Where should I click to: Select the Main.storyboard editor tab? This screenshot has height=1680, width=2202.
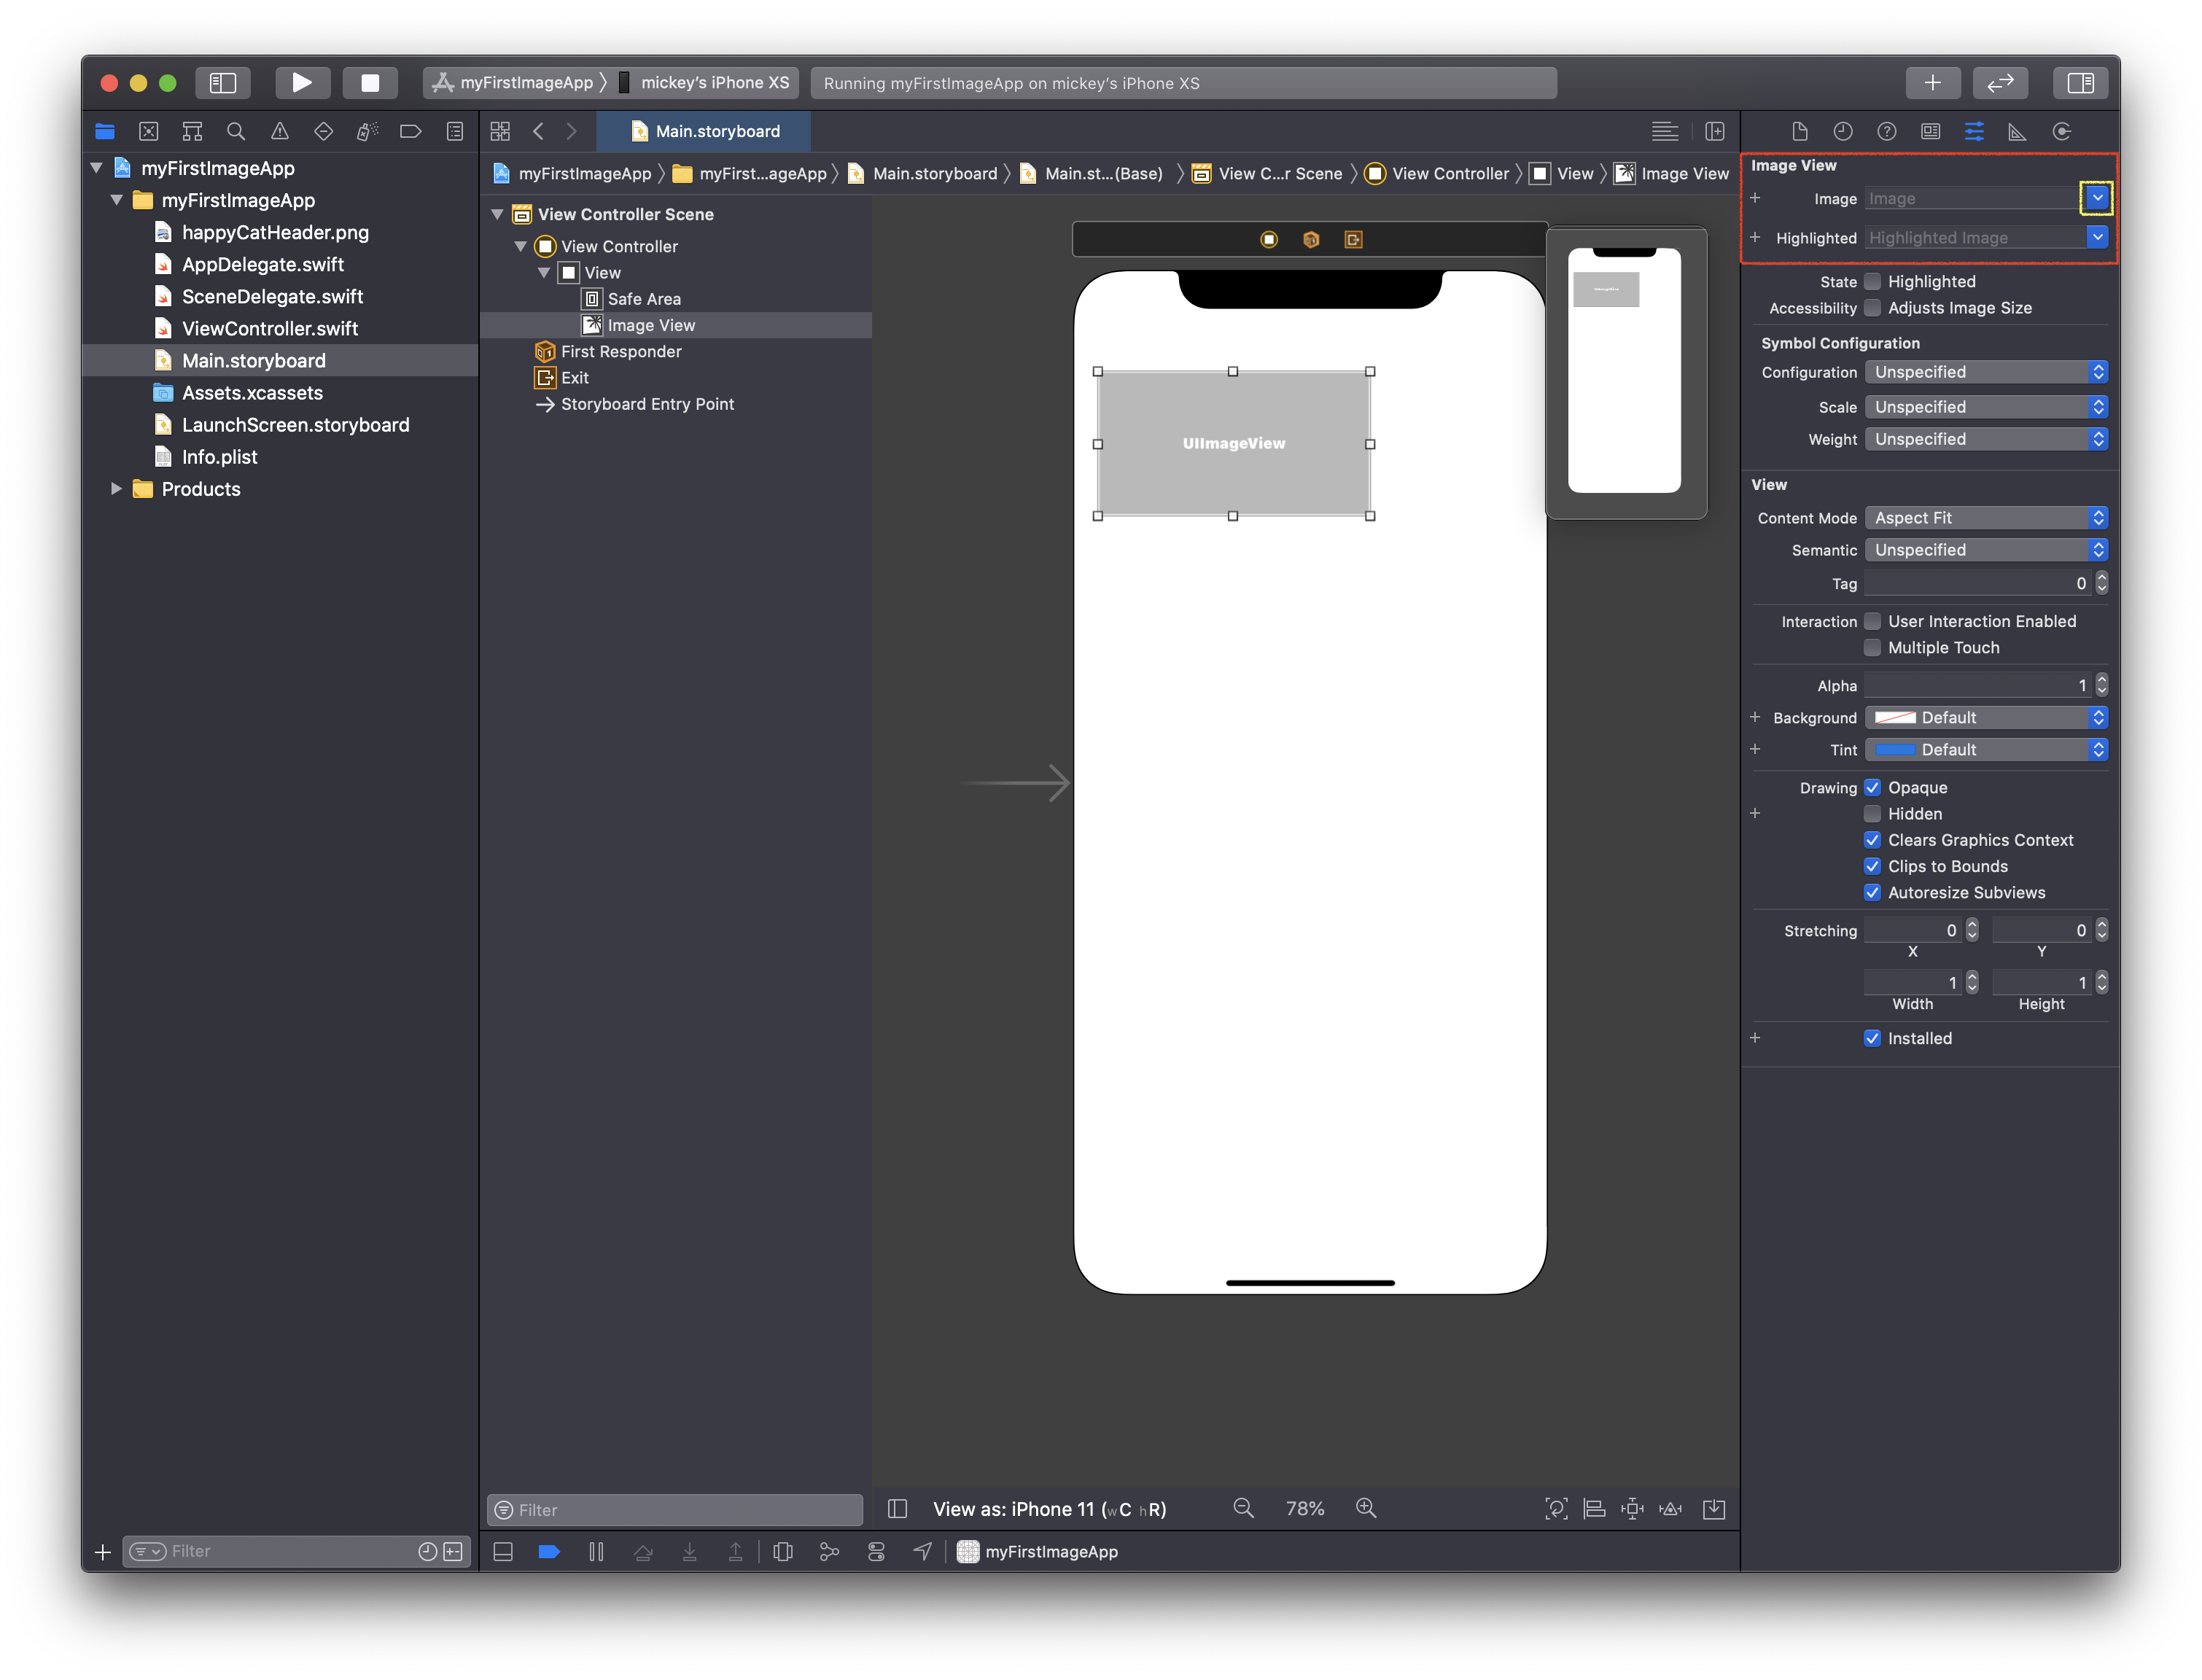[704, 131]
